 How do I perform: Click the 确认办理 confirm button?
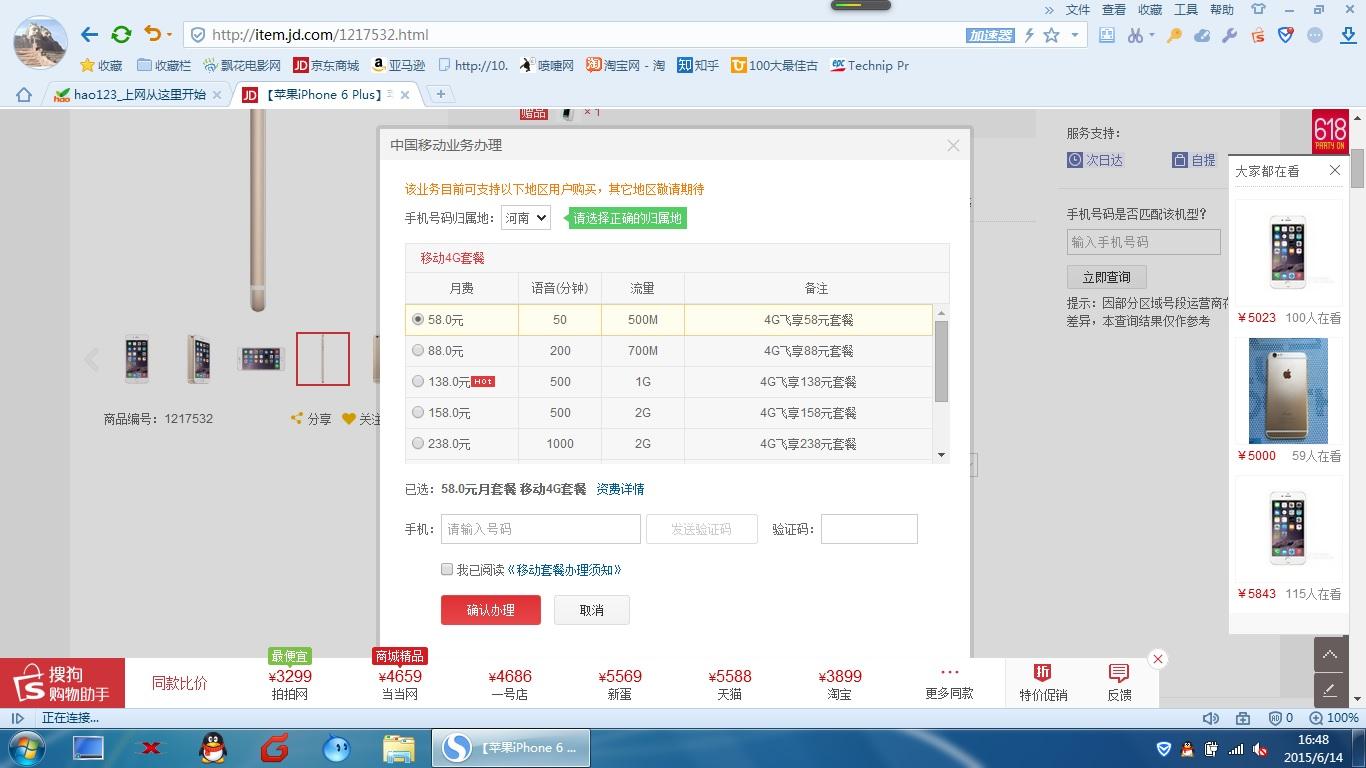491,610
